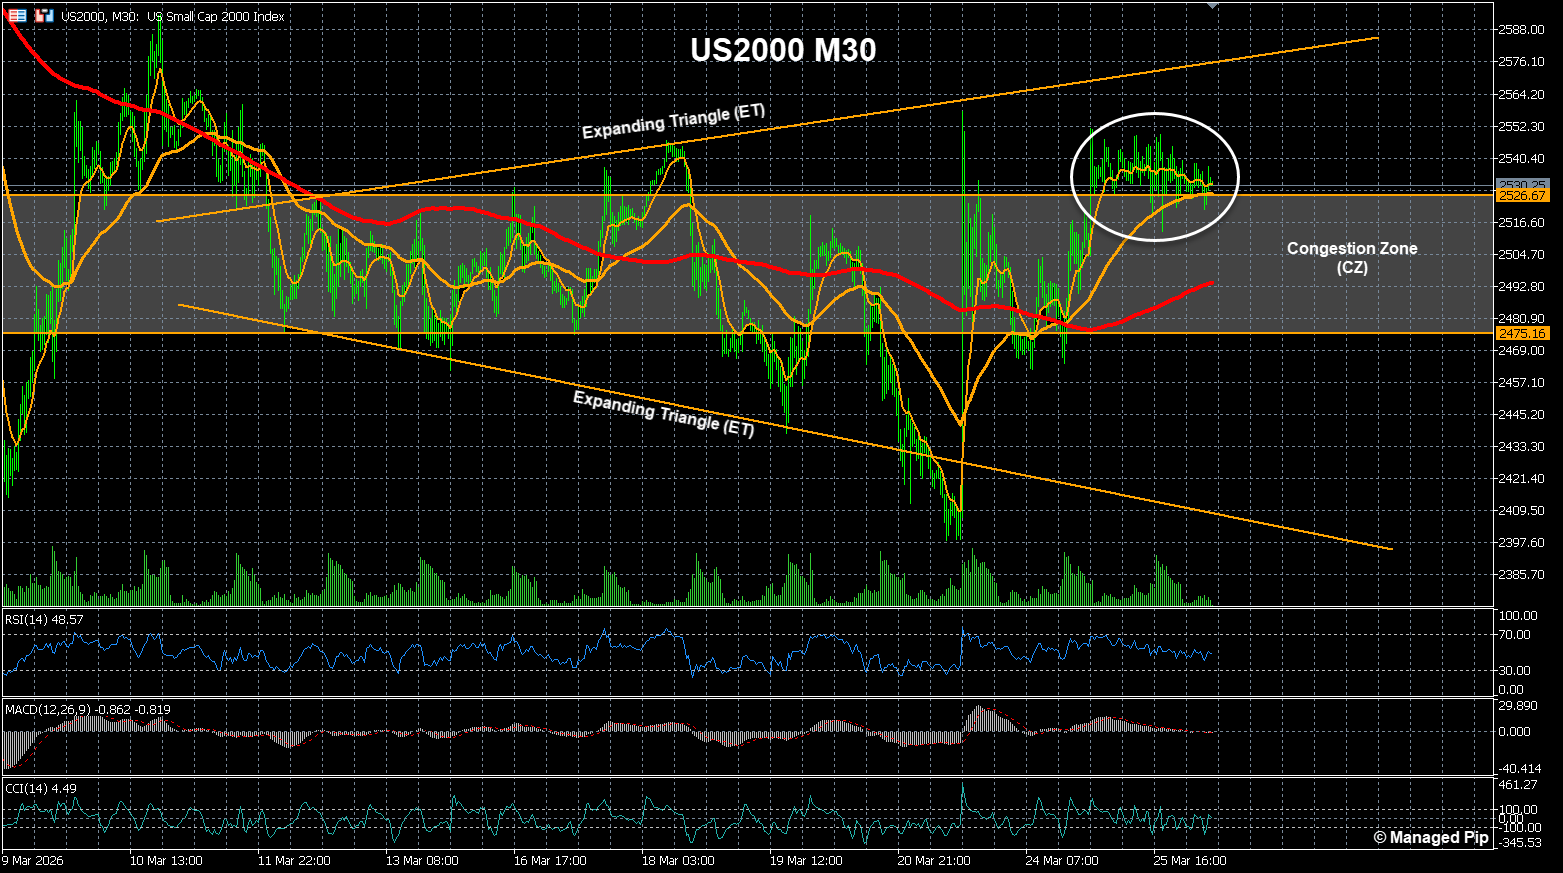Image resolution: width=1563 pixels, height=873 pixels.
Task: Select the lower trendline's 'Expanding Triangle (ET)' label
Action: [x=663, y=413]
